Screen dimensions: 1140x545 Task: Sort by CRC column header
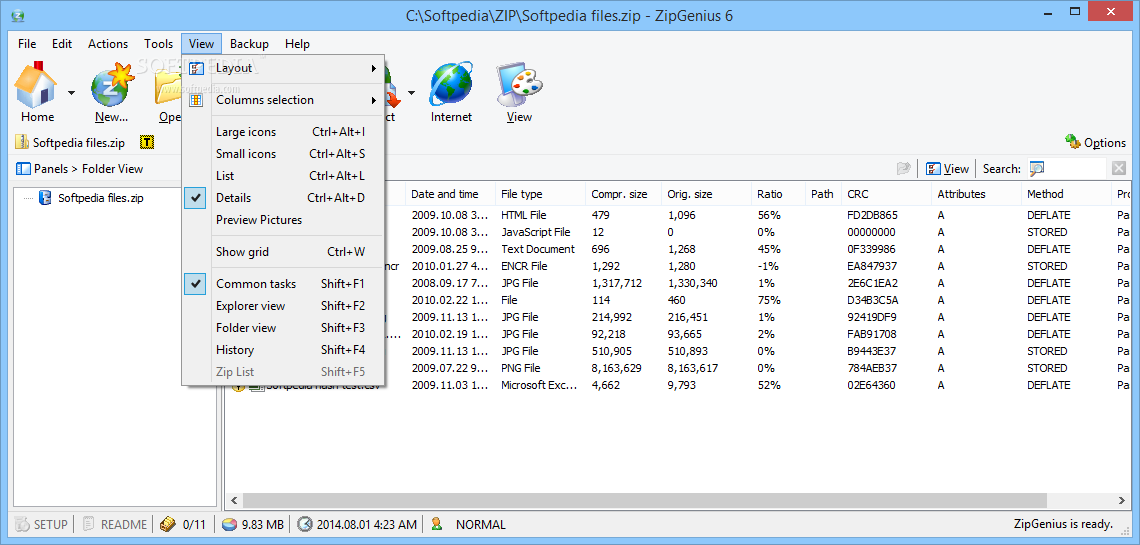pos(886,194)
